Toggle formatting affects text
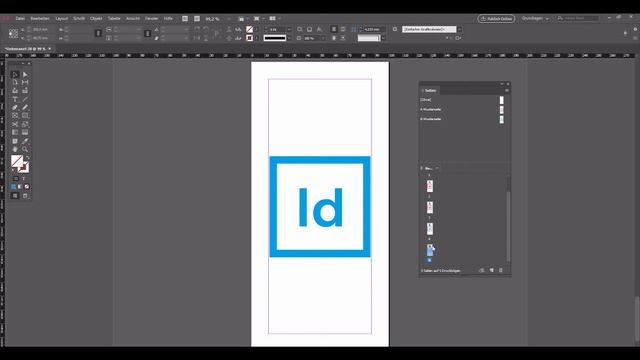Image resolution: width=640 pixels, height=360 pixels. click(23, 179)
